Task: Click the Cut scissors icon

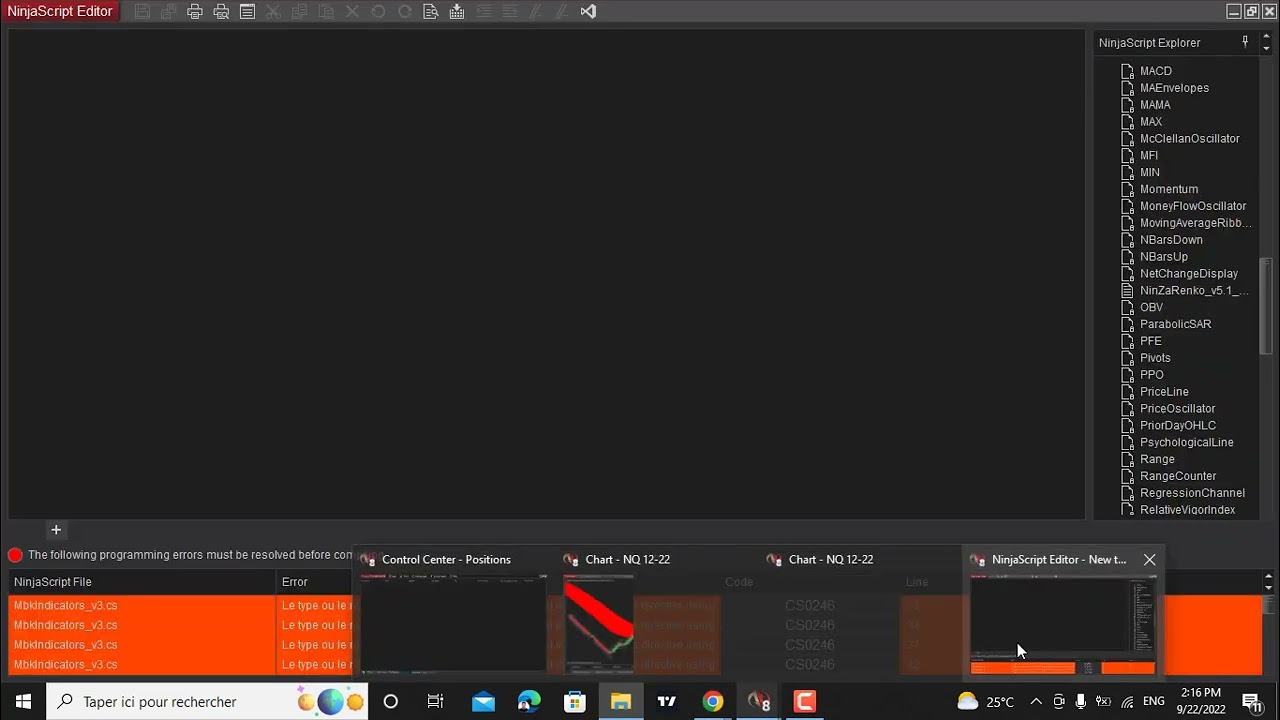Action: 273,12
